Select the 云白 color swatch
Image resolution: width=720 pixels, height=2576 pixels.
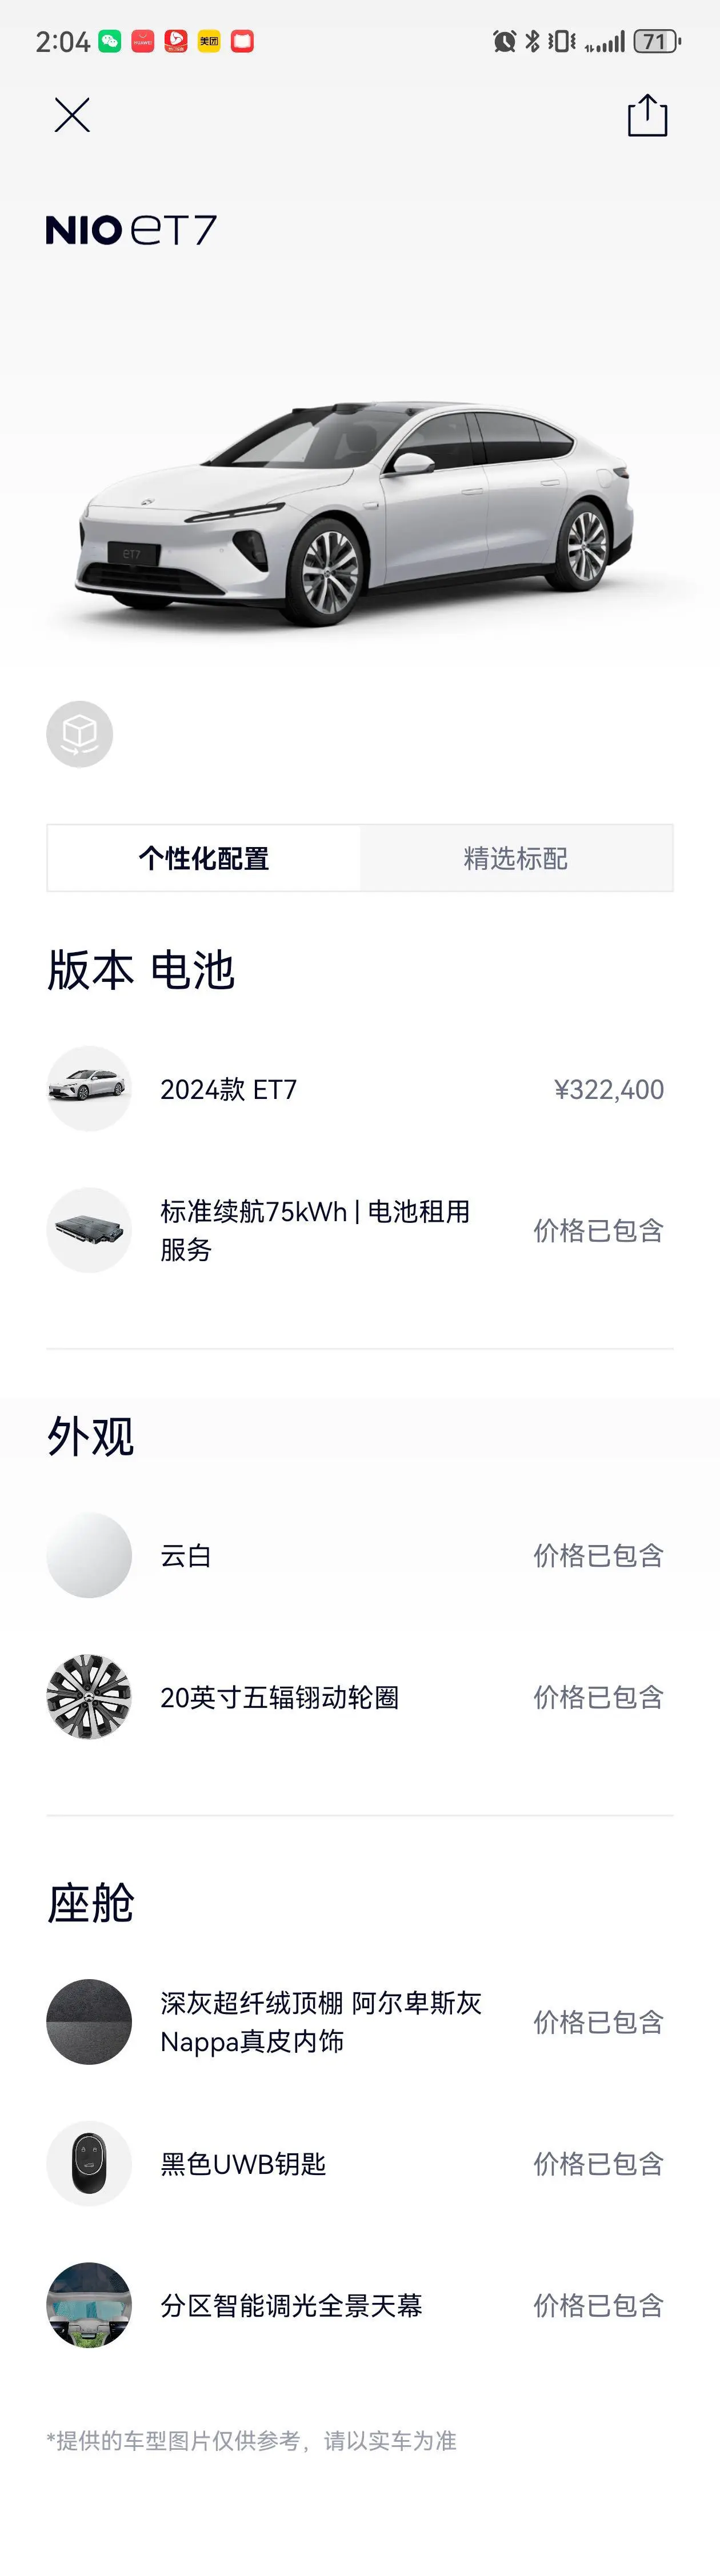click(x=89, y=1555)
